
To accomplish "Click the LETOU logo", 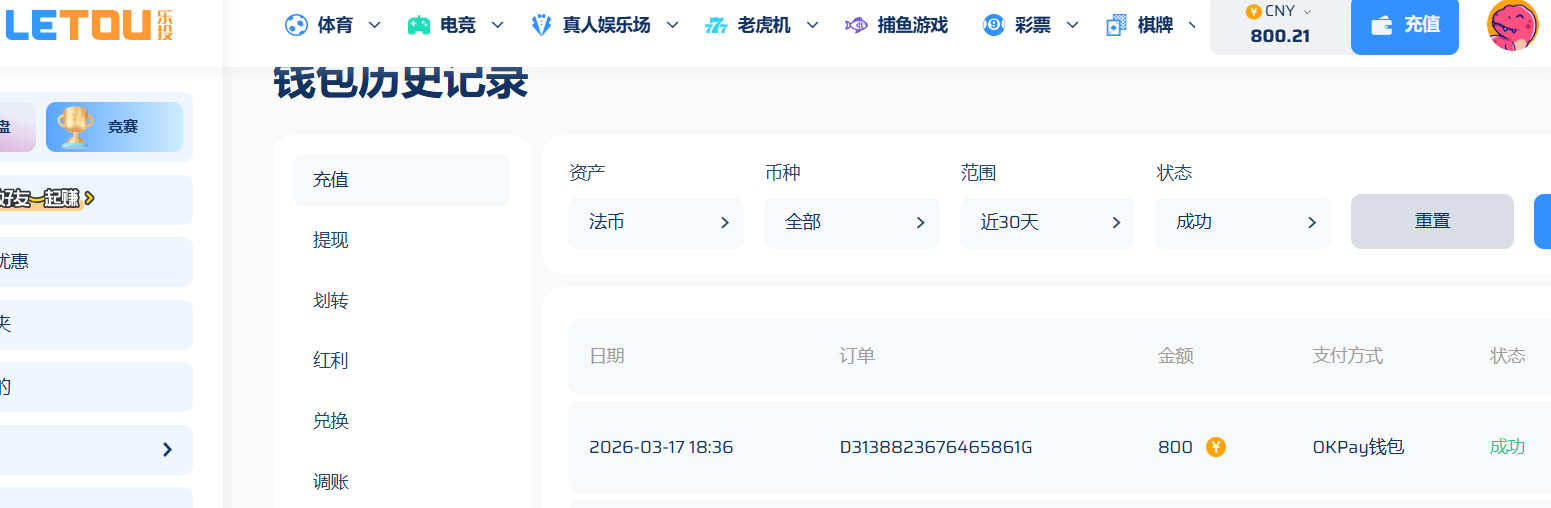I will pos(90,25).
